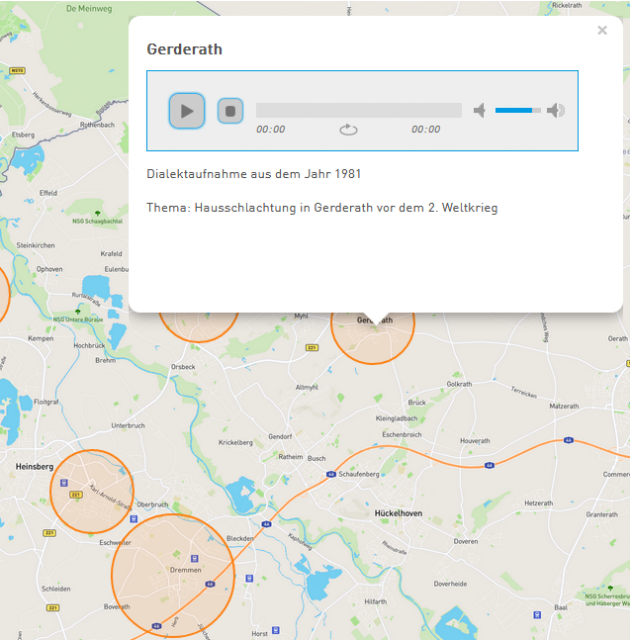Viewport: 630px width, 640px height.
Task: Click the Houverath place label
Action: point(475,441)
